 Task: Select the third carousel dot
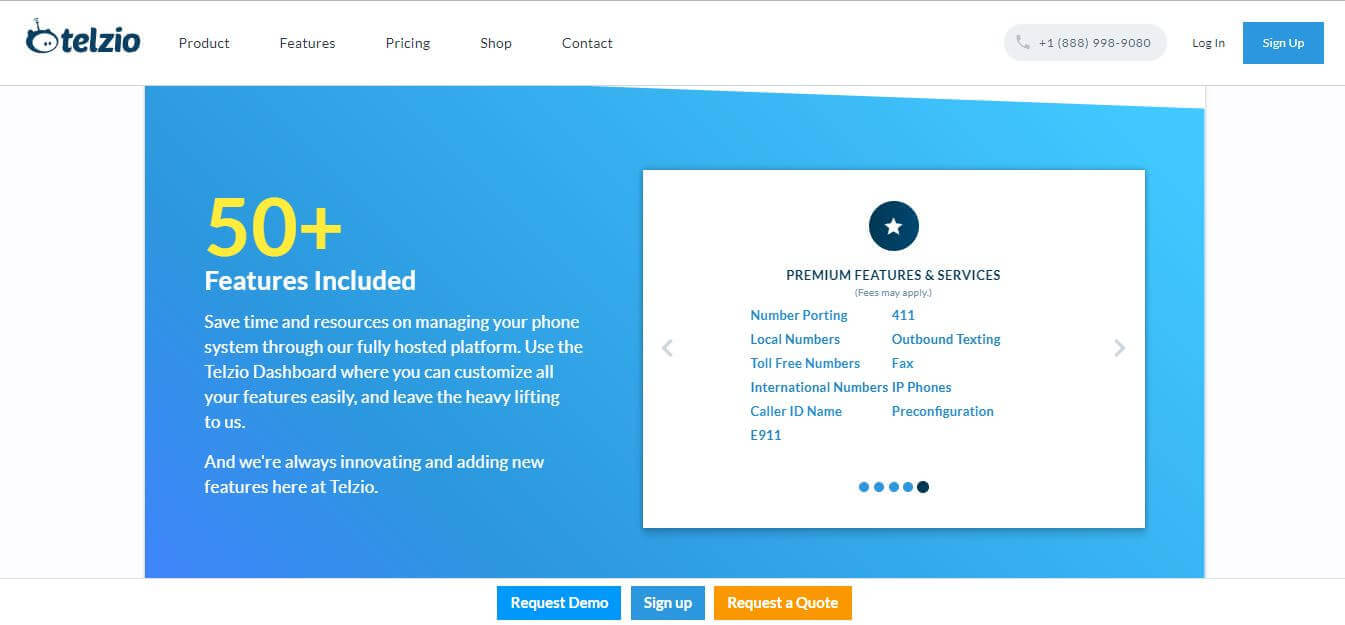click(x=894, y=487)
